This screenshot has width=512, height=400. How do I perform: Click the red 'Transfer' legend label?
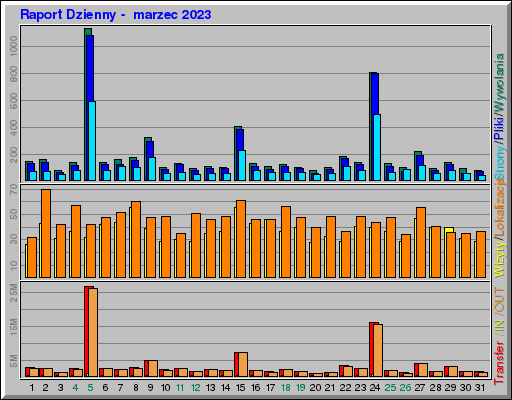click(499, 363)
